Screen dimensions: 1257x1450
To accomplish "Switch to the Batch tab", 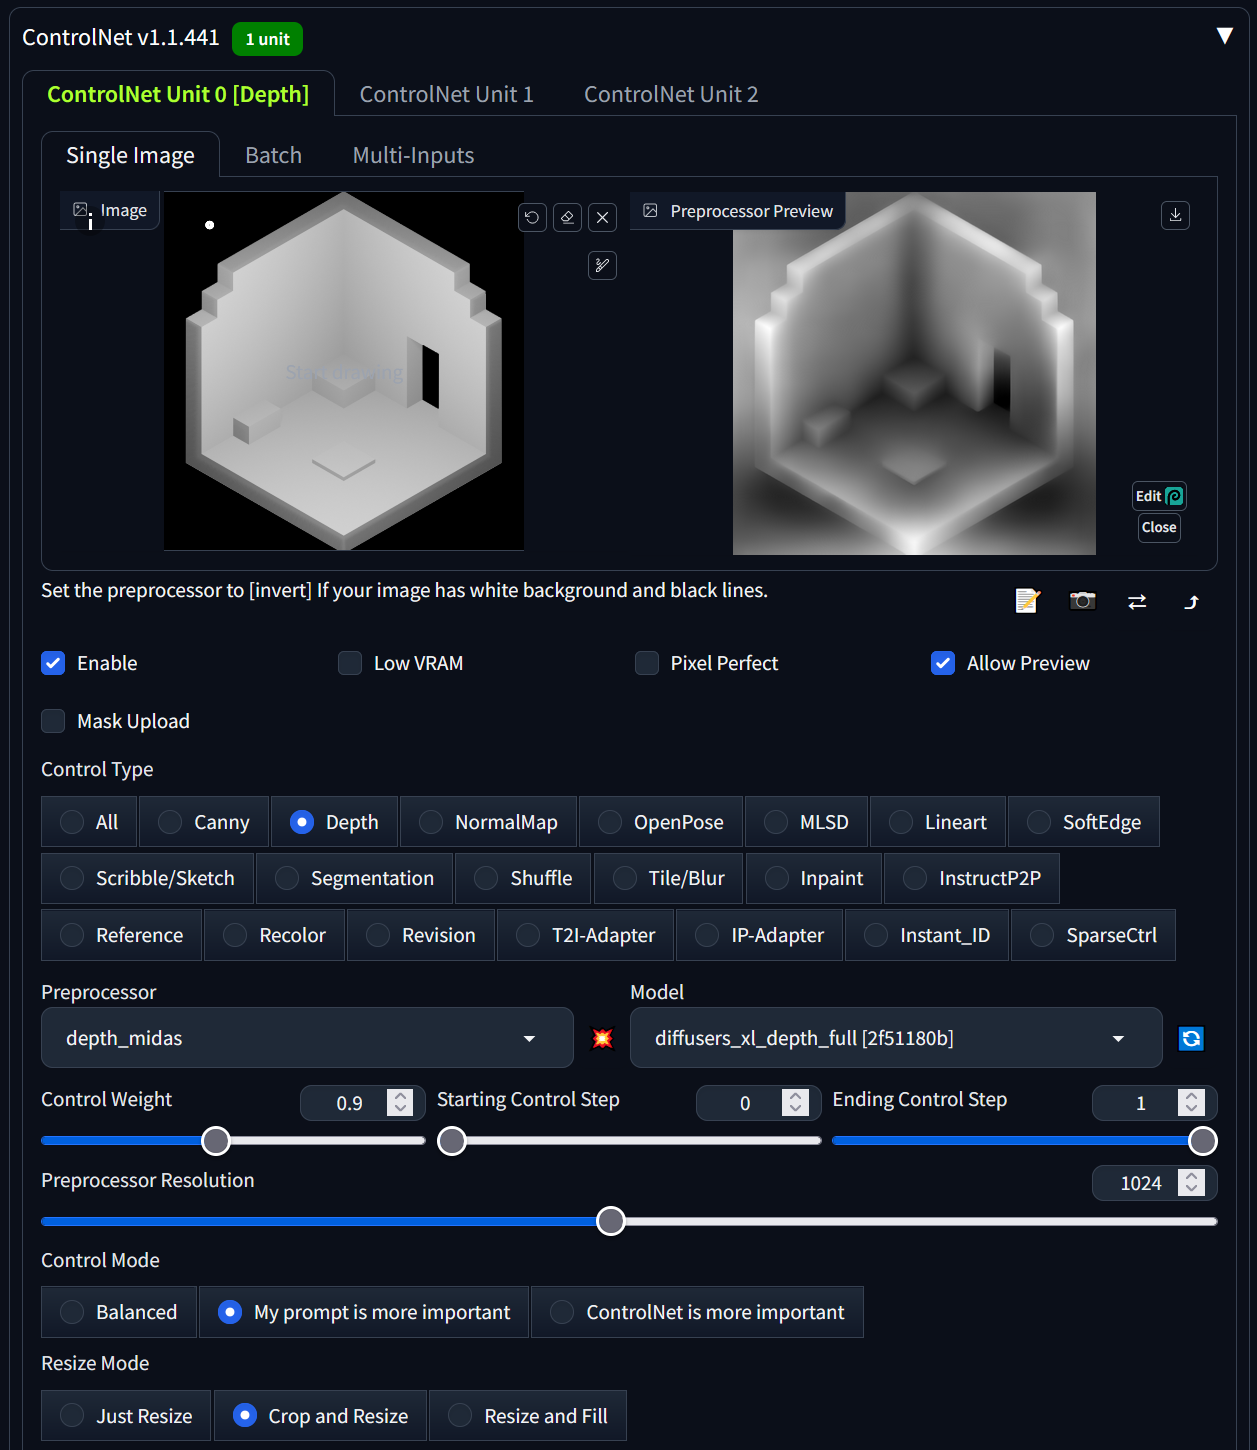I will click(x=273, y=155).
